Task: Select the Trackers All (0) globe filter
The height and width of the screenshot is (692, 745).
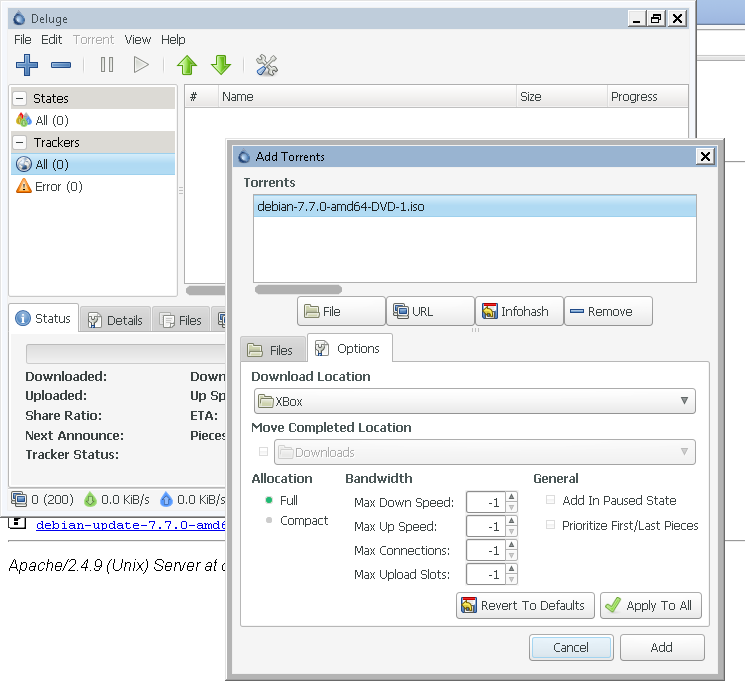Action: pyautogui.click(x=93, y=164)
